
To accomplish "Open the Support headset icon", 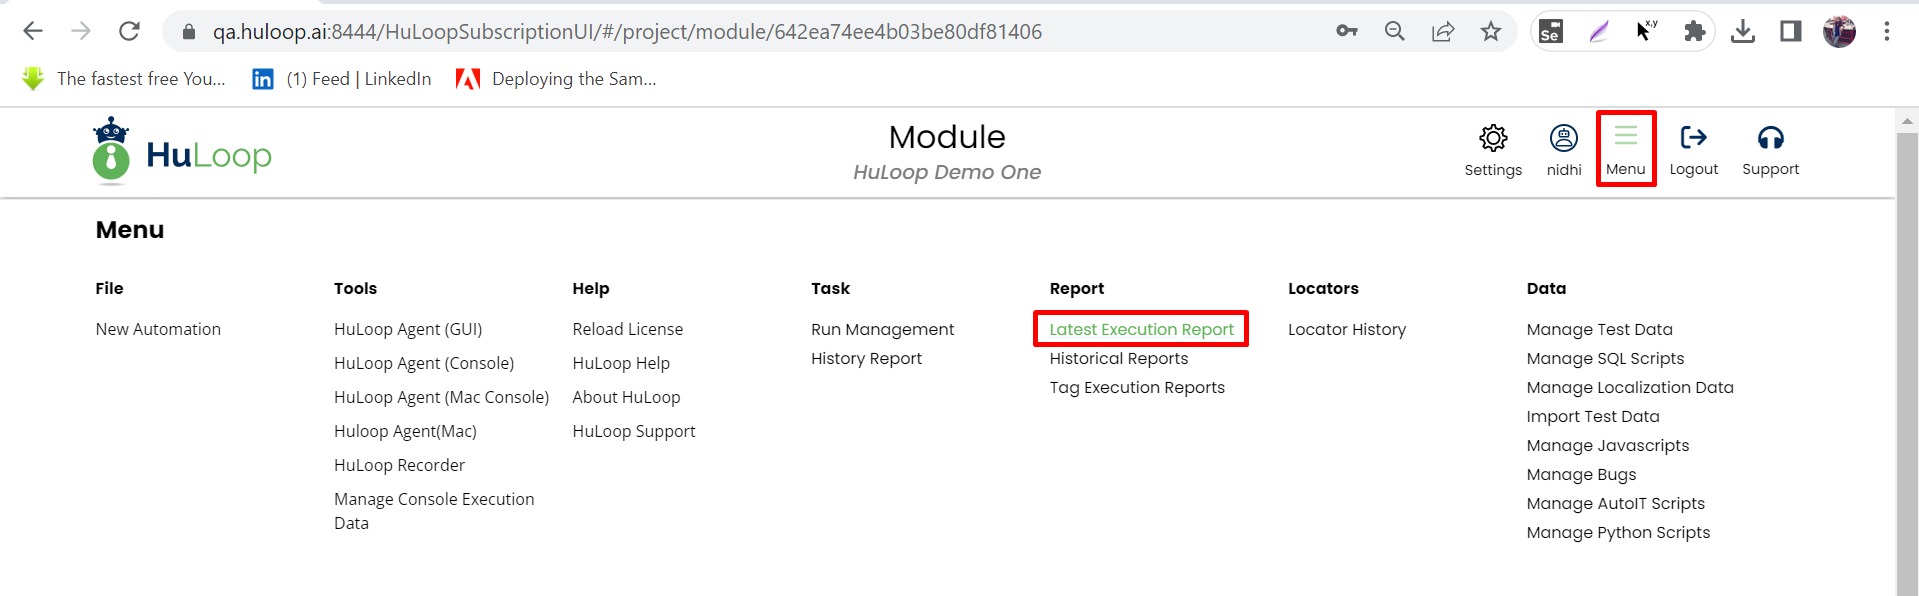I will pyautogui.click(x=1770, y=138).
